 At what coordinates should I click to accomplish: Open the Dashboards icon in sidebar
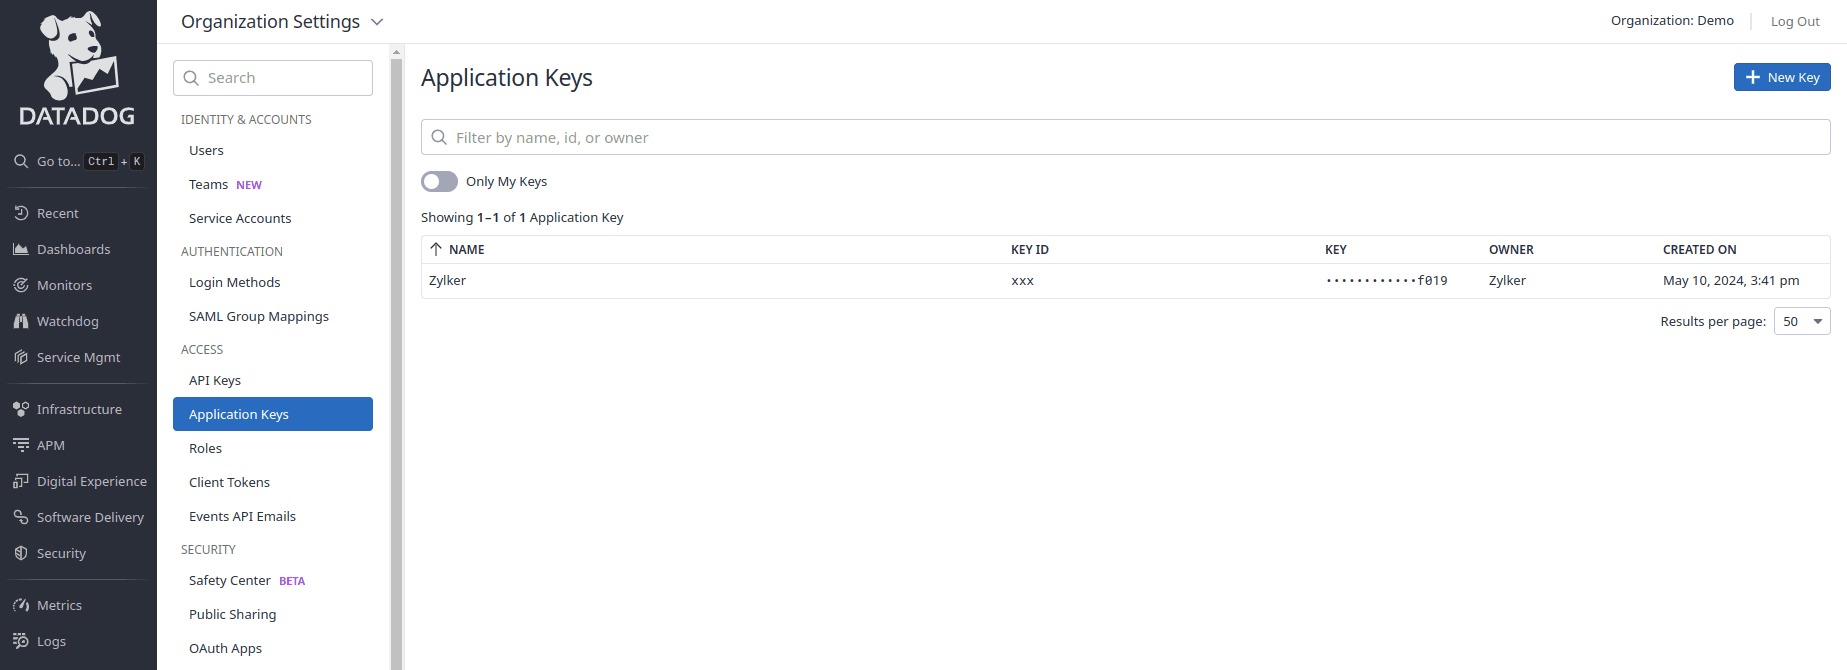click(21, 249)
